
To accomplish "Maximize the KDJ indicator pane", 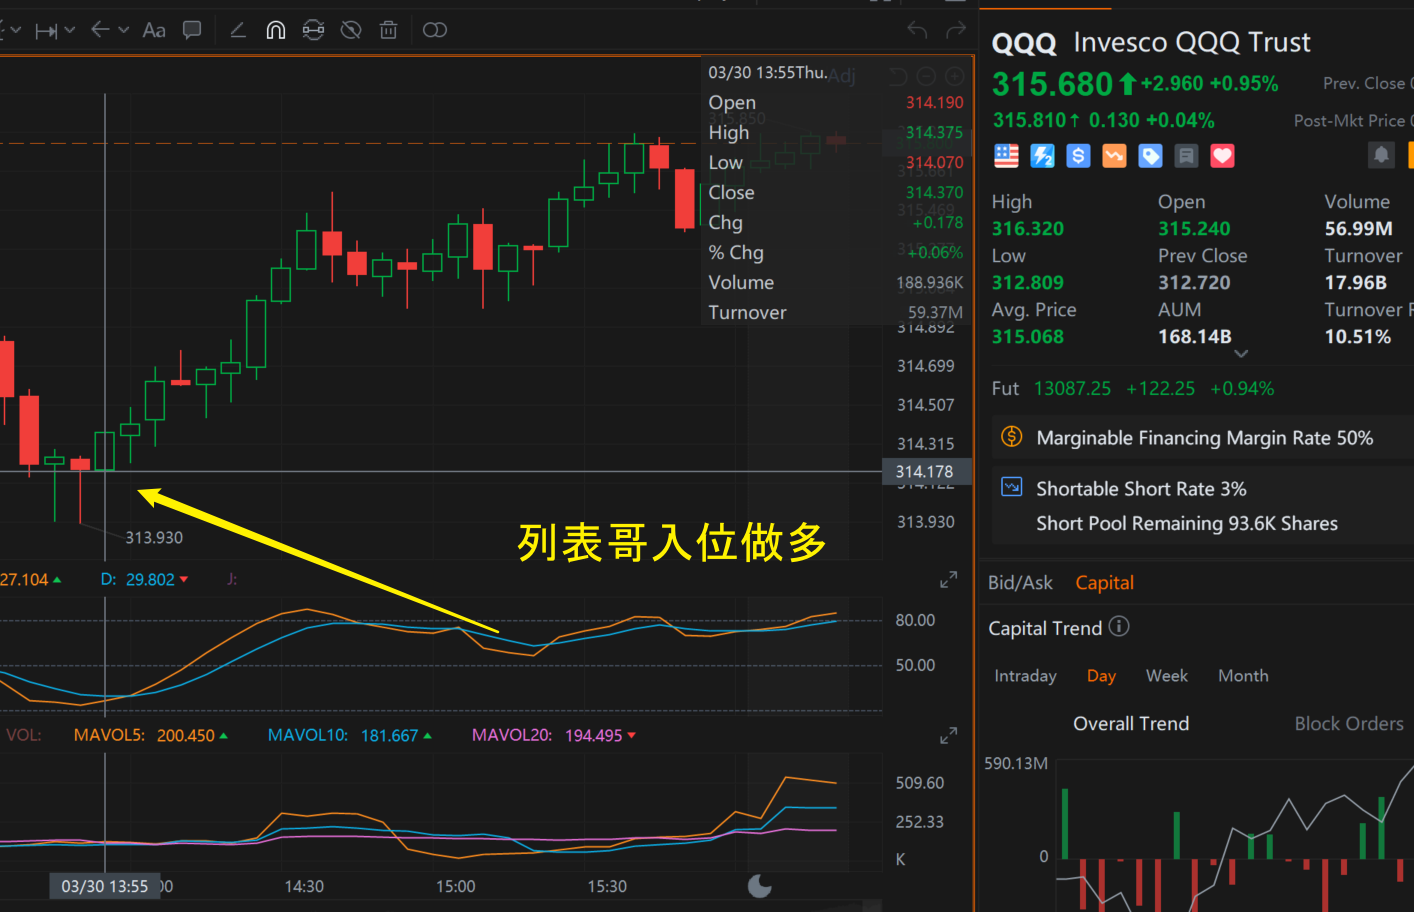I will 948,580.
